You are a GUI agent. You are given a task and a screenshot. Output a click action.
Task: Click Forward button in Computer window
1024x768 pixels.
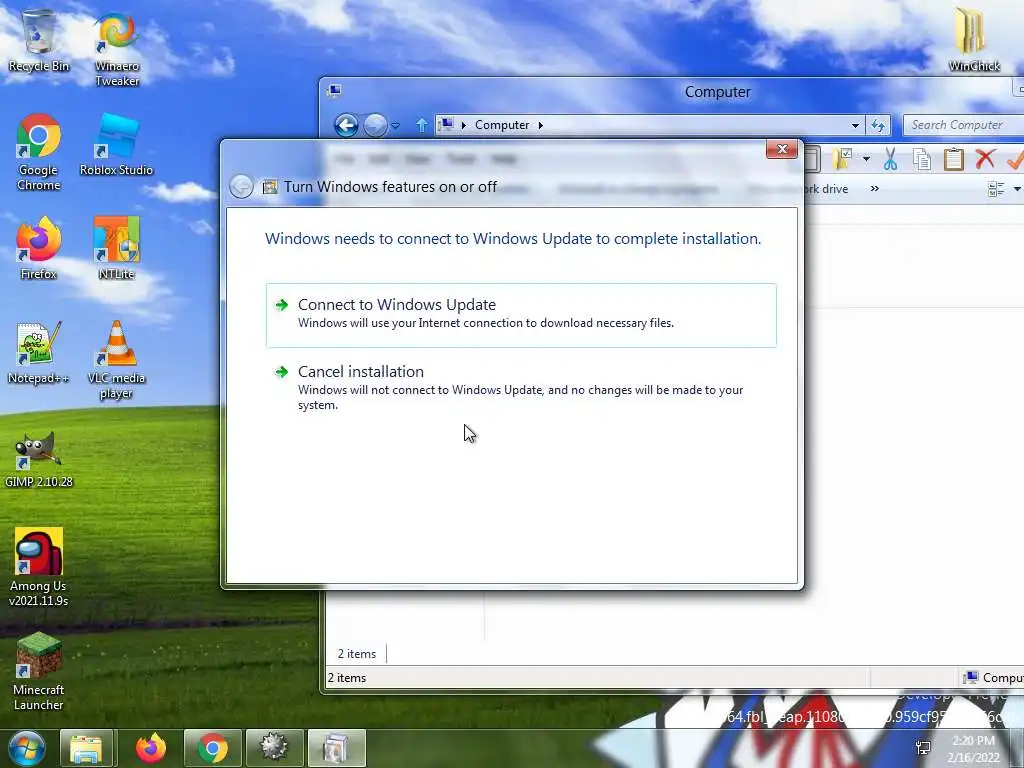click(x=375, y=125)
